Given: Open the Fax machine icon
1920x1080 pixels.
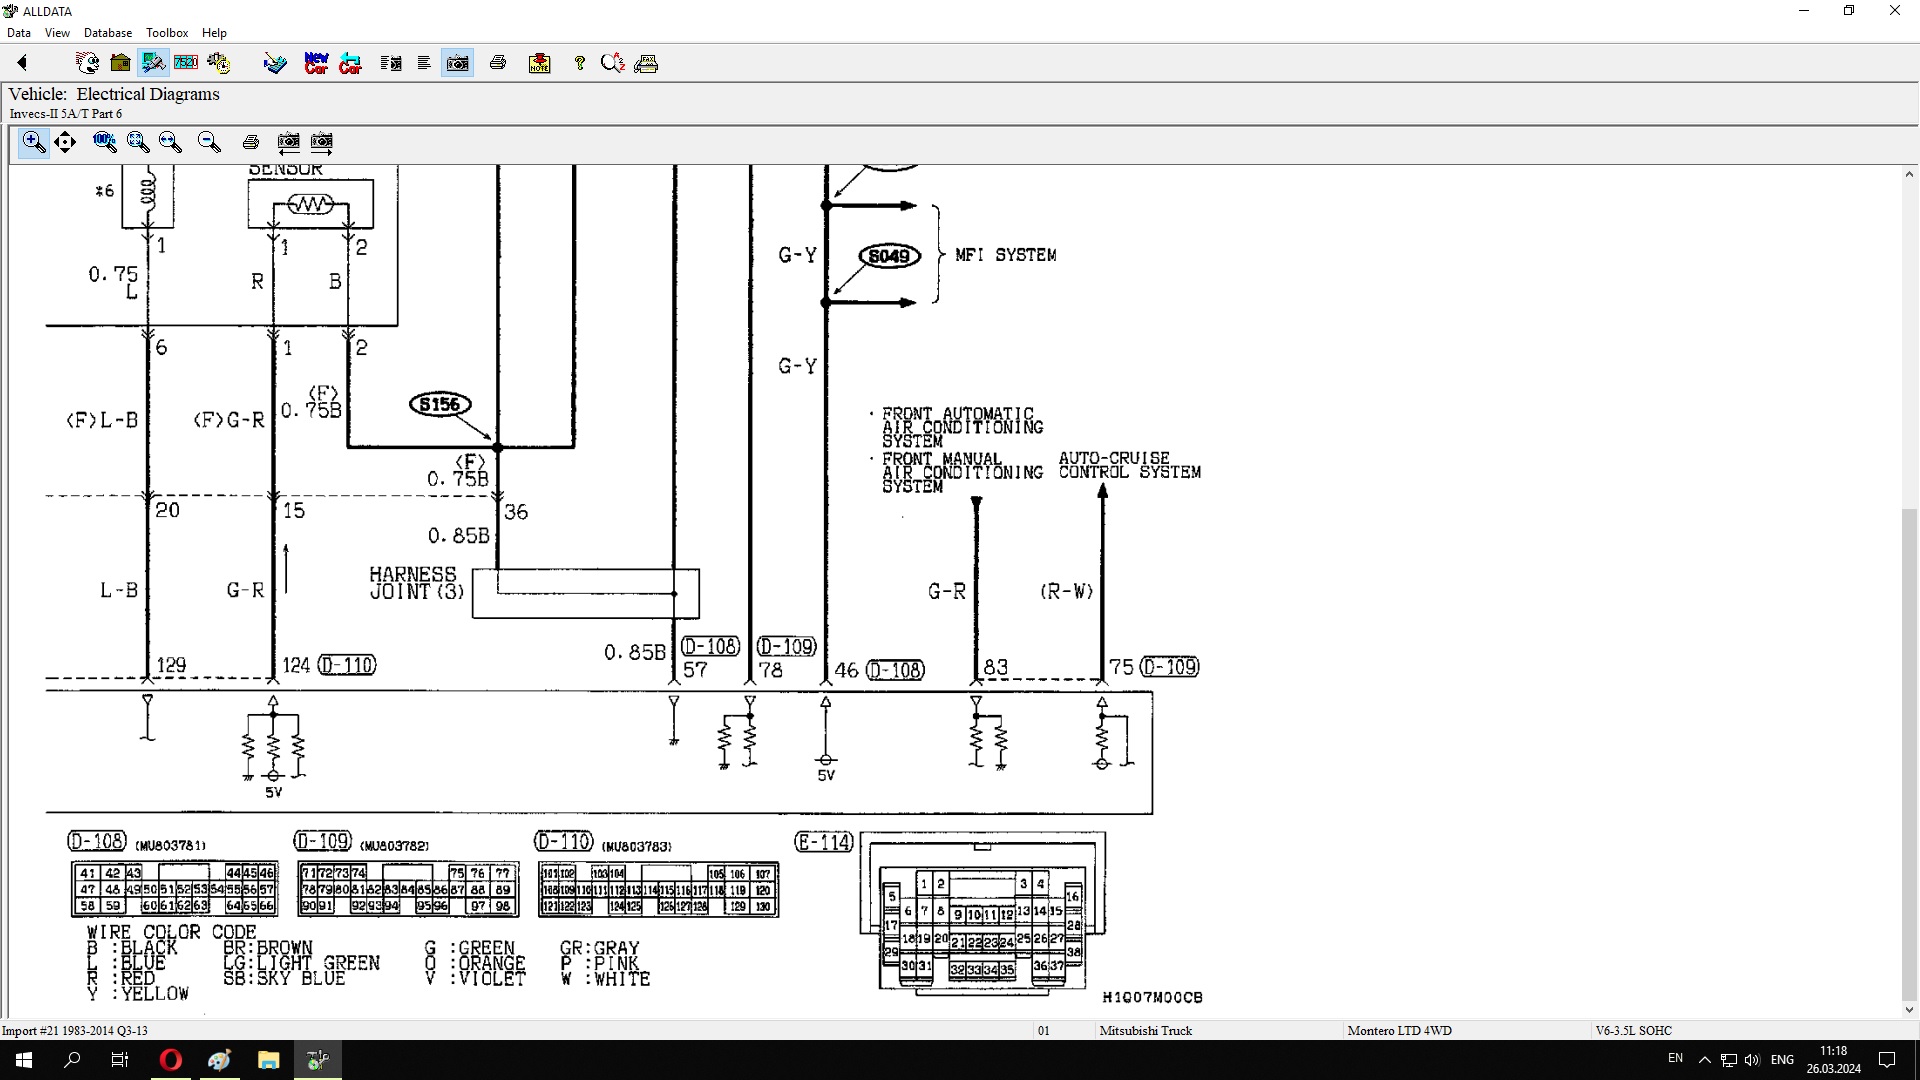Looking at the screenshot, I should 646,63.
